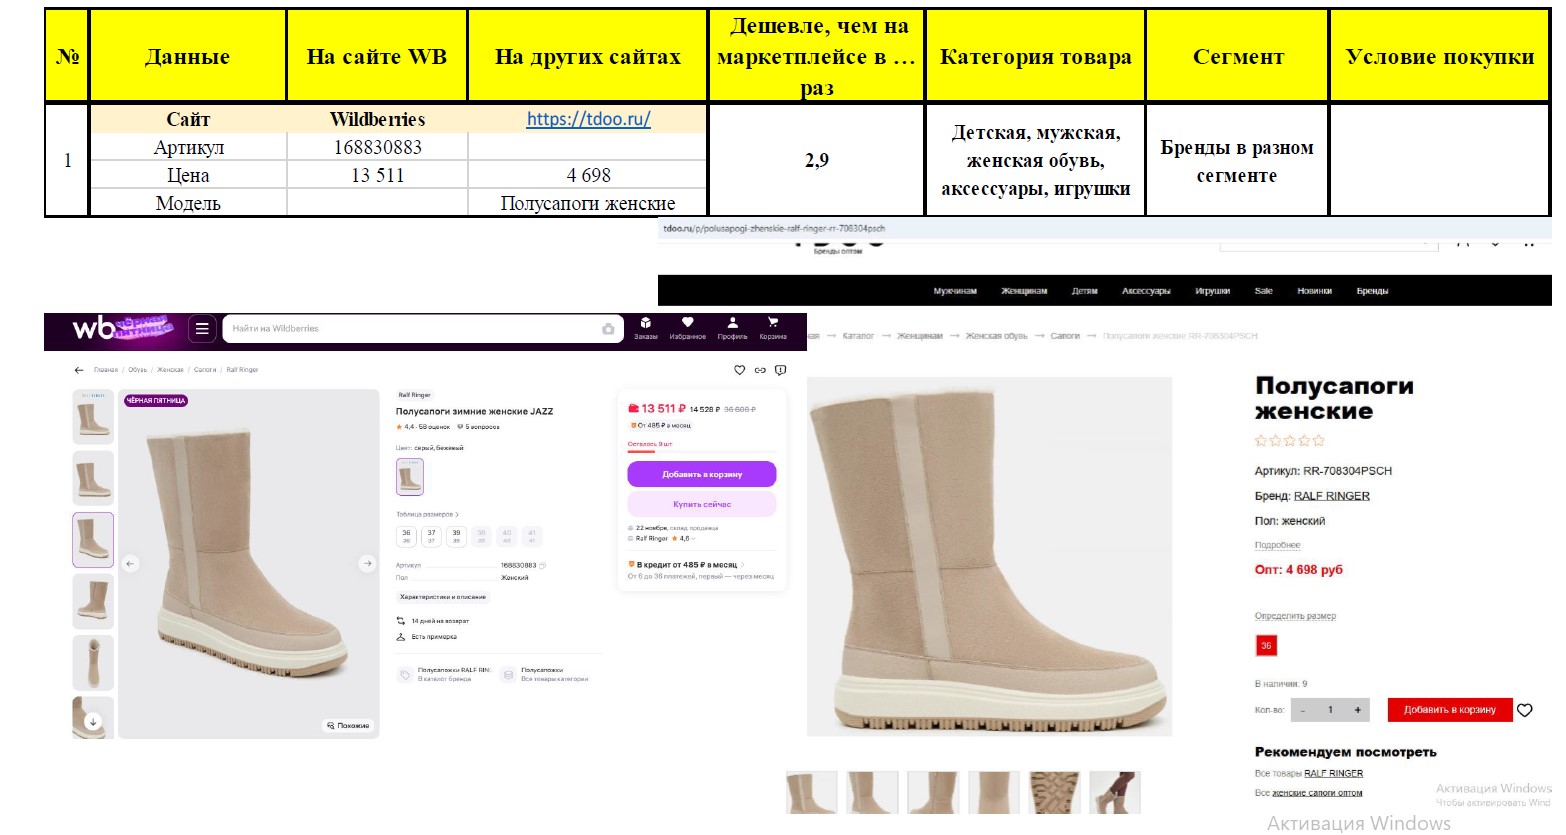Viewport: 1566px width, 835px height.
Task: Open the Заказы orders icon
Action: [x=646, y=327]
